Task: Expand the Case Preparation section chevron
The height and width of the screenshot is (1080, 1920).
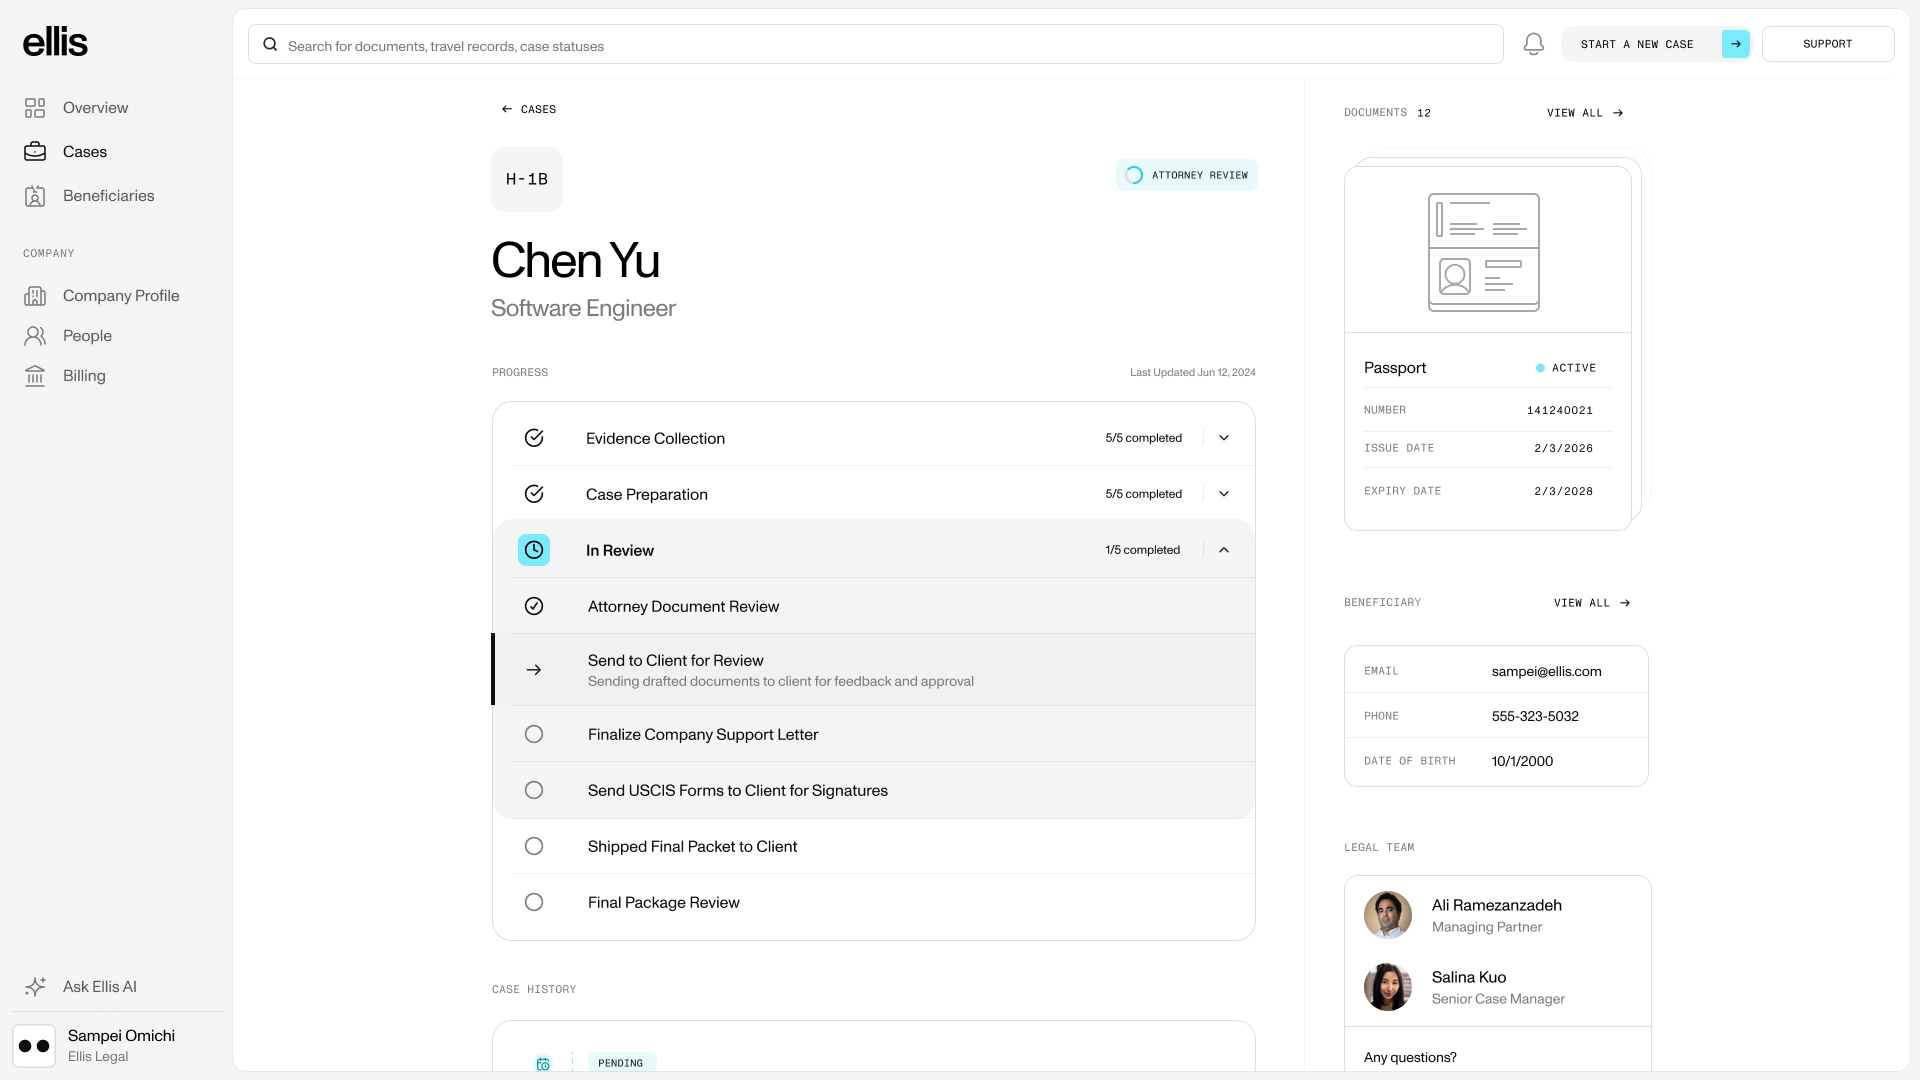Action: pyautogui.click(x=1224, y=494)
